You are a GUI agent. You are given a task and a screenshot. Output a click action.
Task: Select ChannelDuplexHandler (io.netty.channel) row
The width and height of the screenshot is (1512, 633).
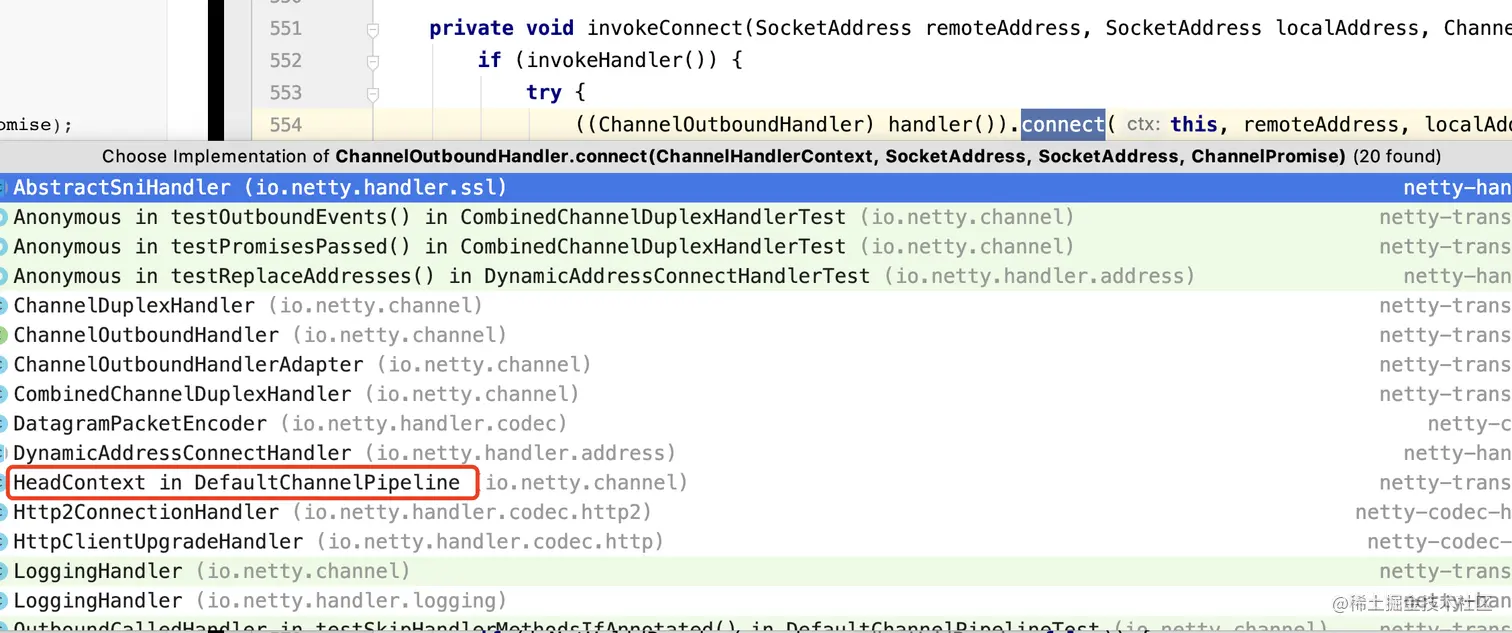(756, 305)
